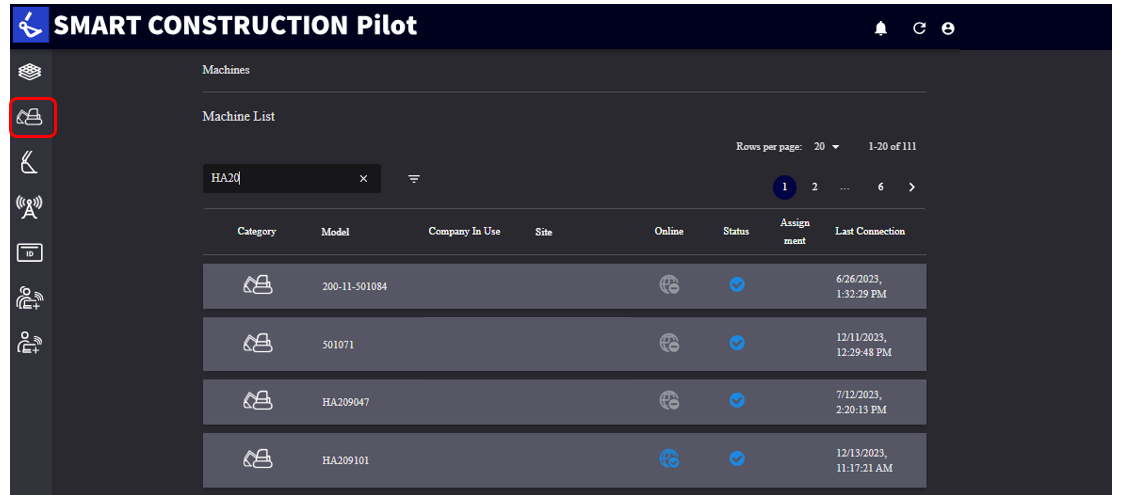Open the filter options icon

414,178
